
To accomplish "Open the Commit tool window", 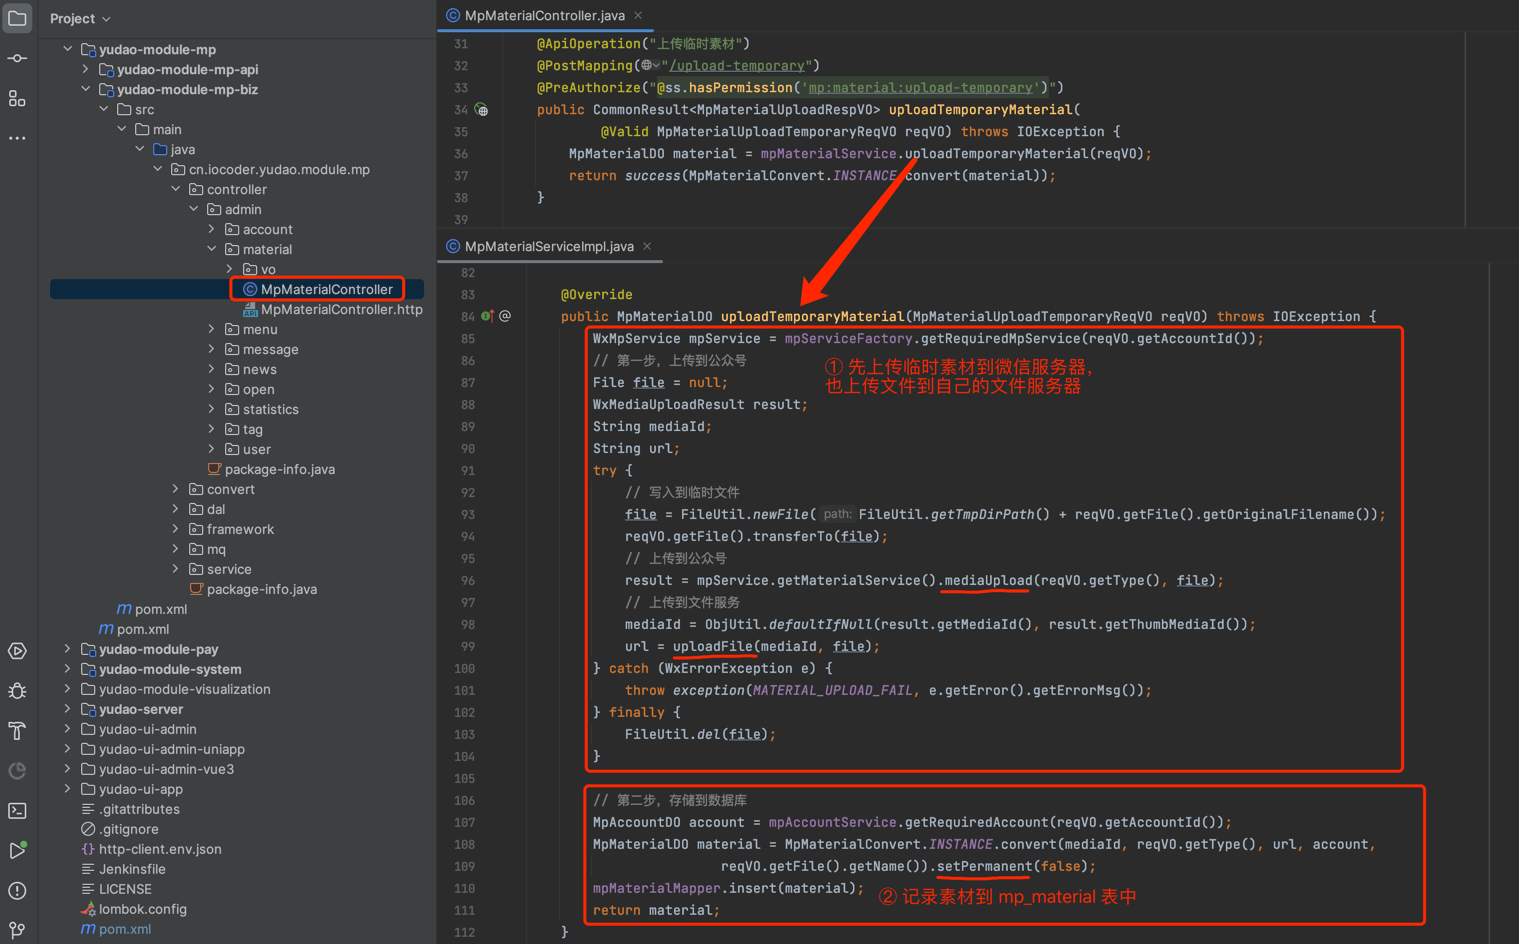I will (17, 59).
